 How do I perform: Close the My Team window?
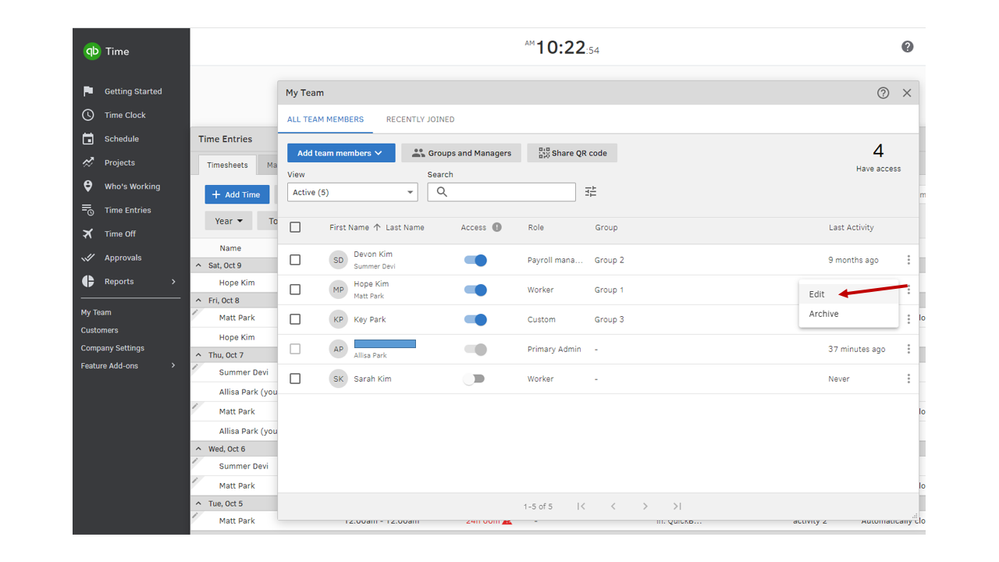(907, 93)
